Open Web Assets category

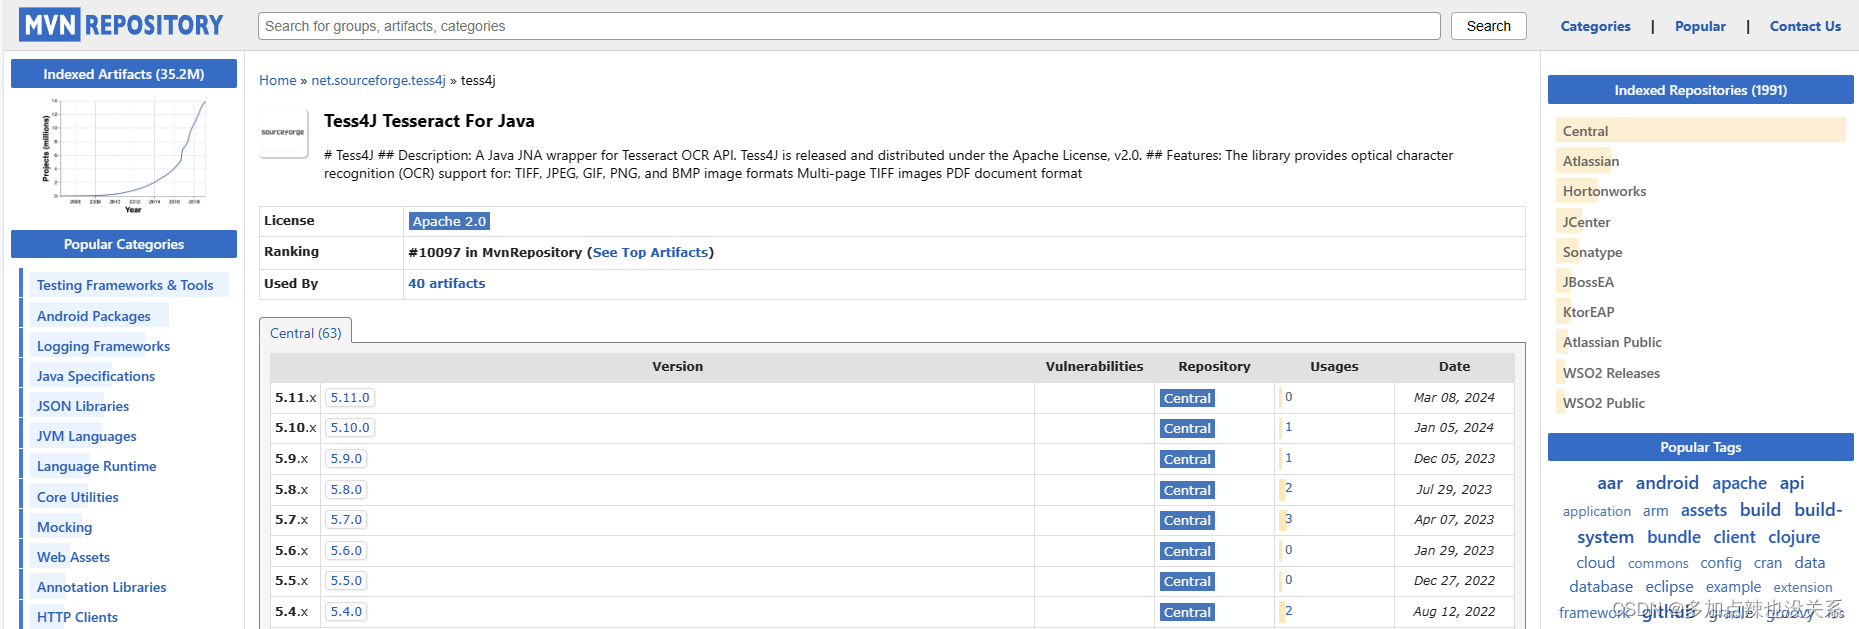(73, 557)
